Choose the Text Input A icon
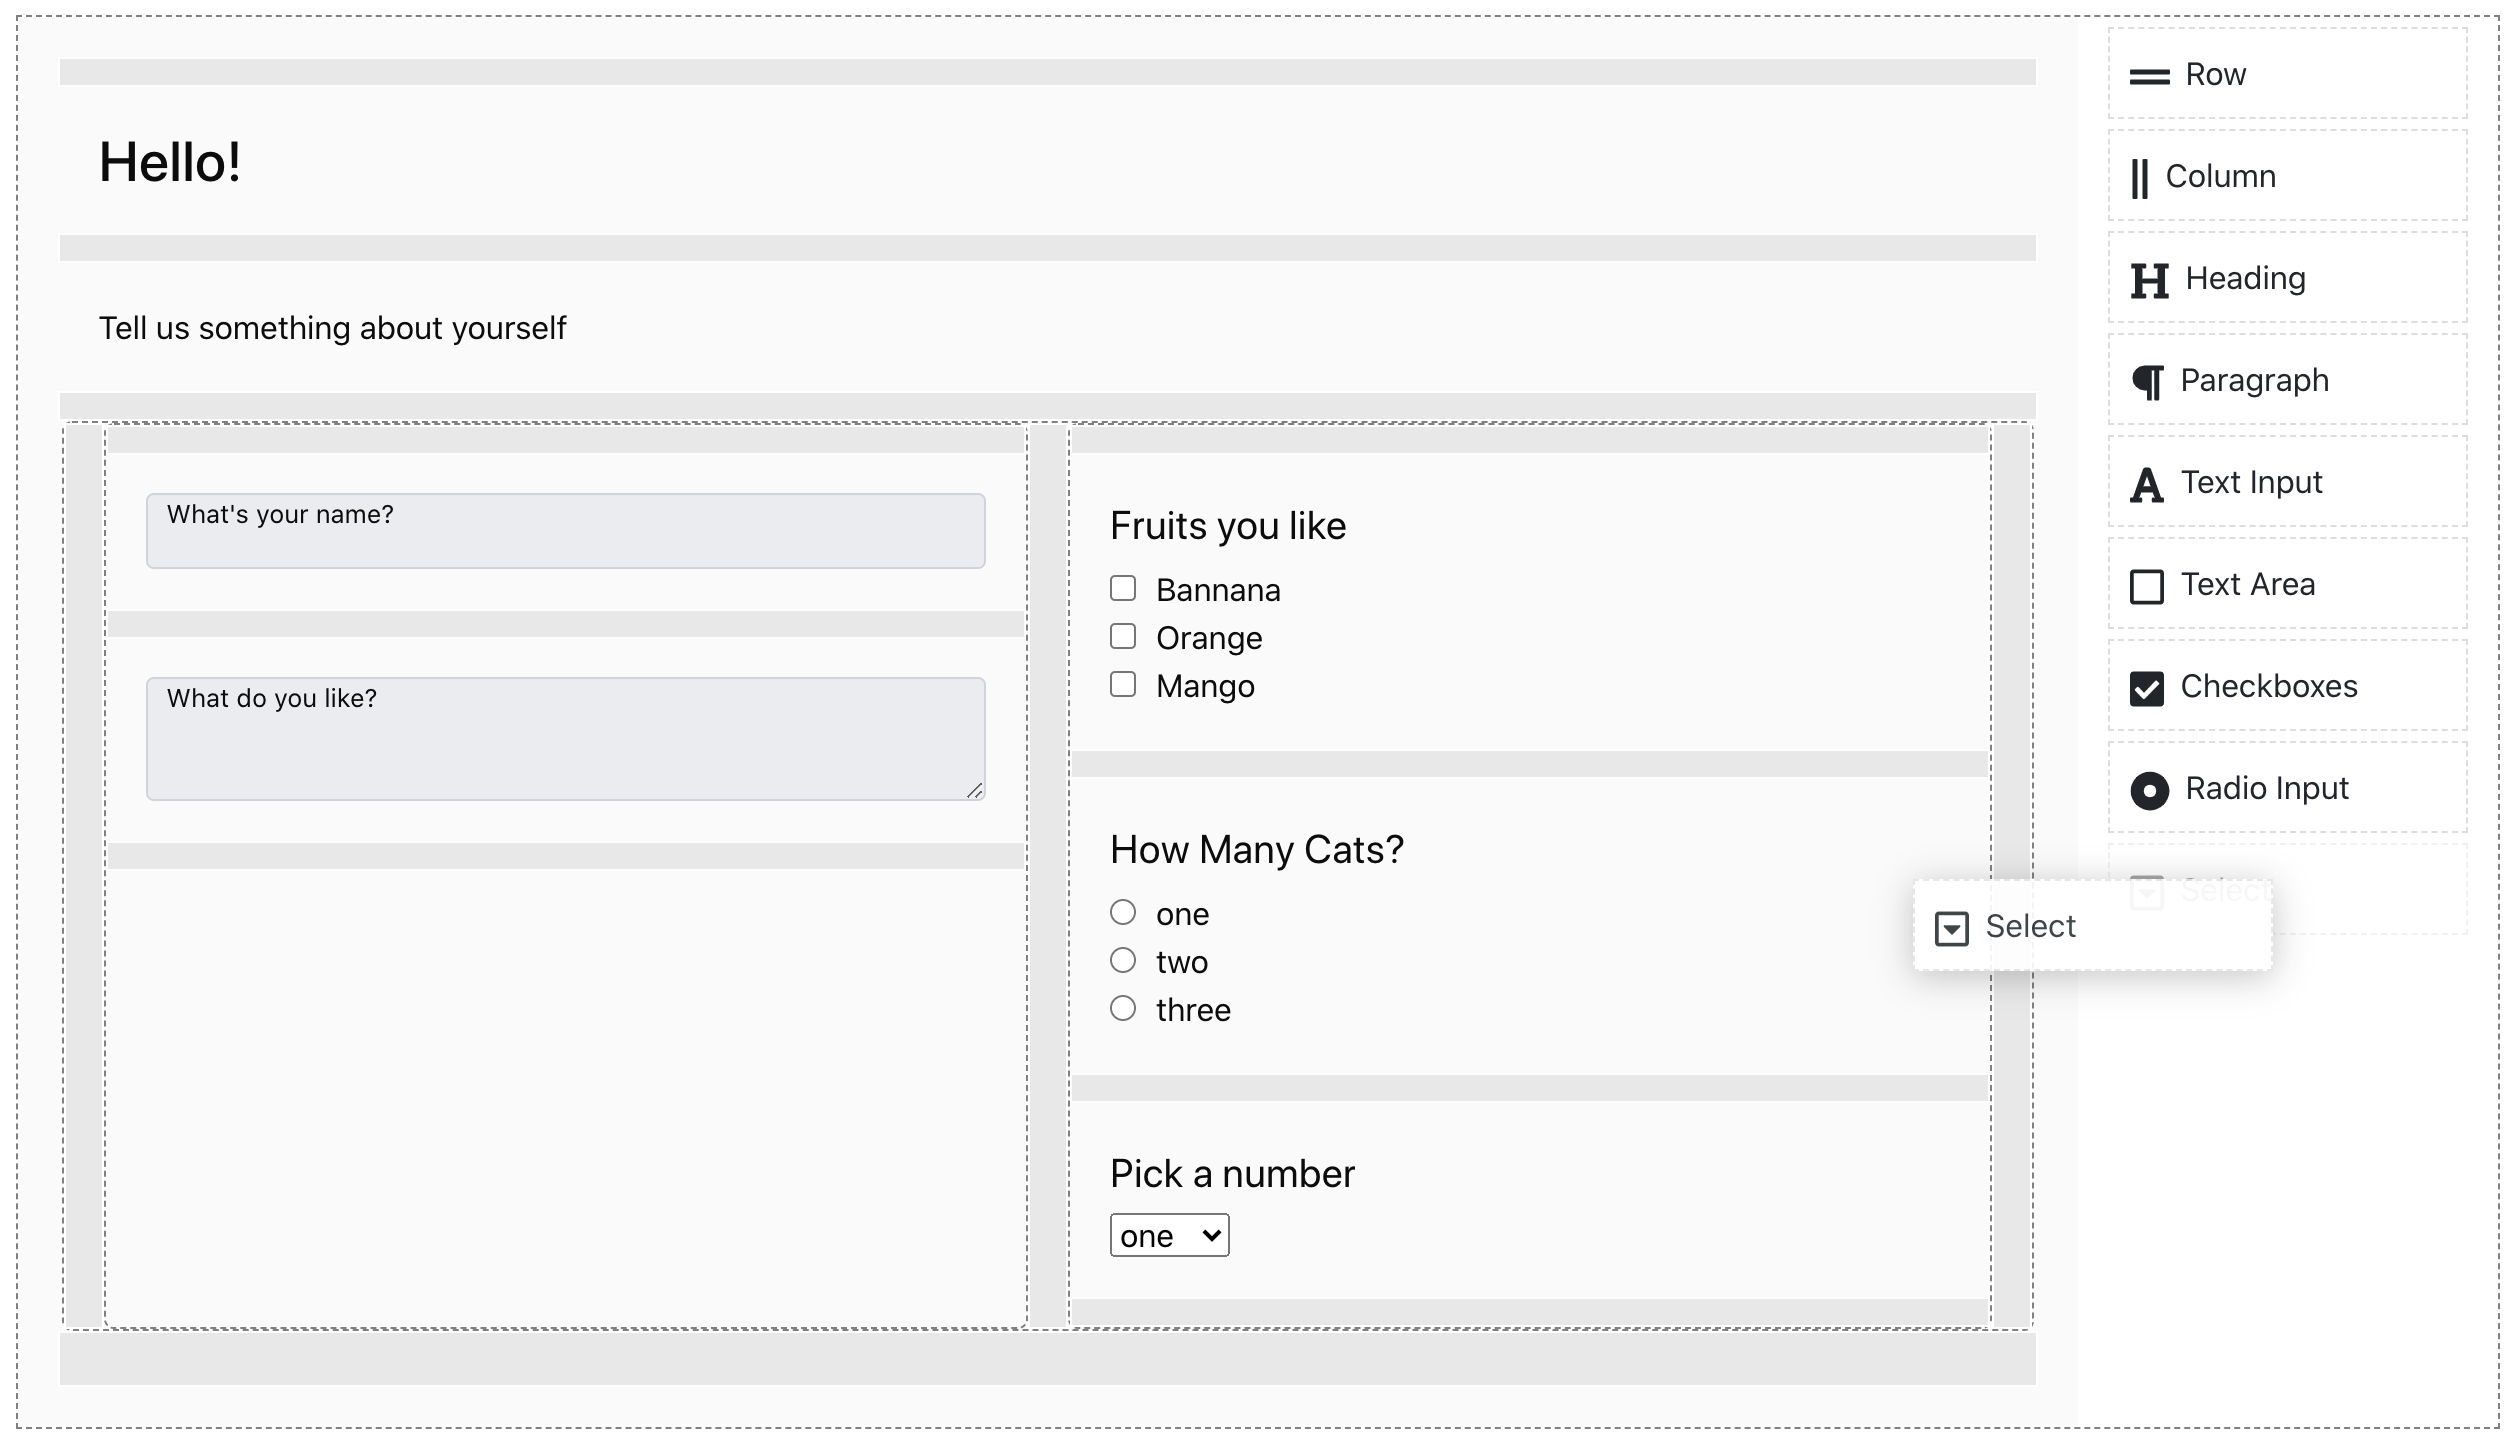This screenshot has height=1439, width=2517. 2146,485
